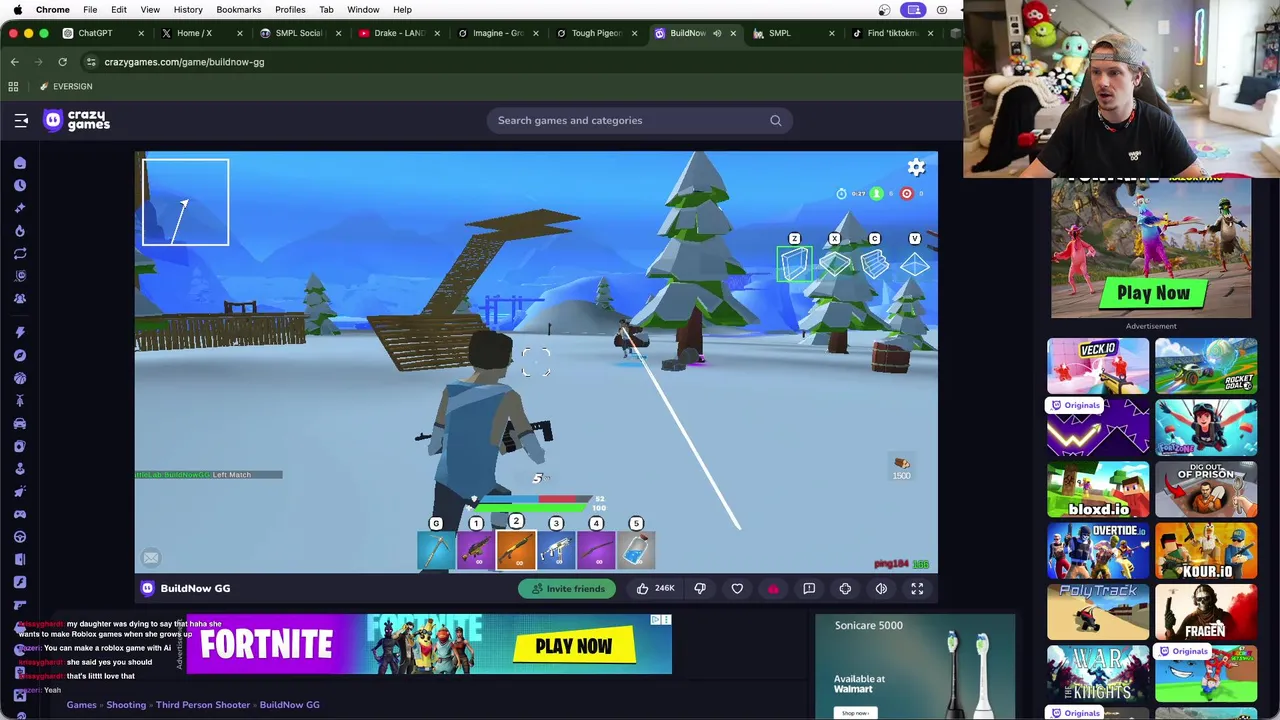Select the orange shotgun in slot 2
The height and width of the screenshot is (720, 1280).
[516, 550]
